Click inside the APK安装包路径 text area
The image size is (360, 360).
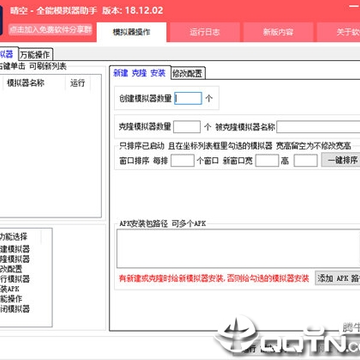tap(238, 248)
